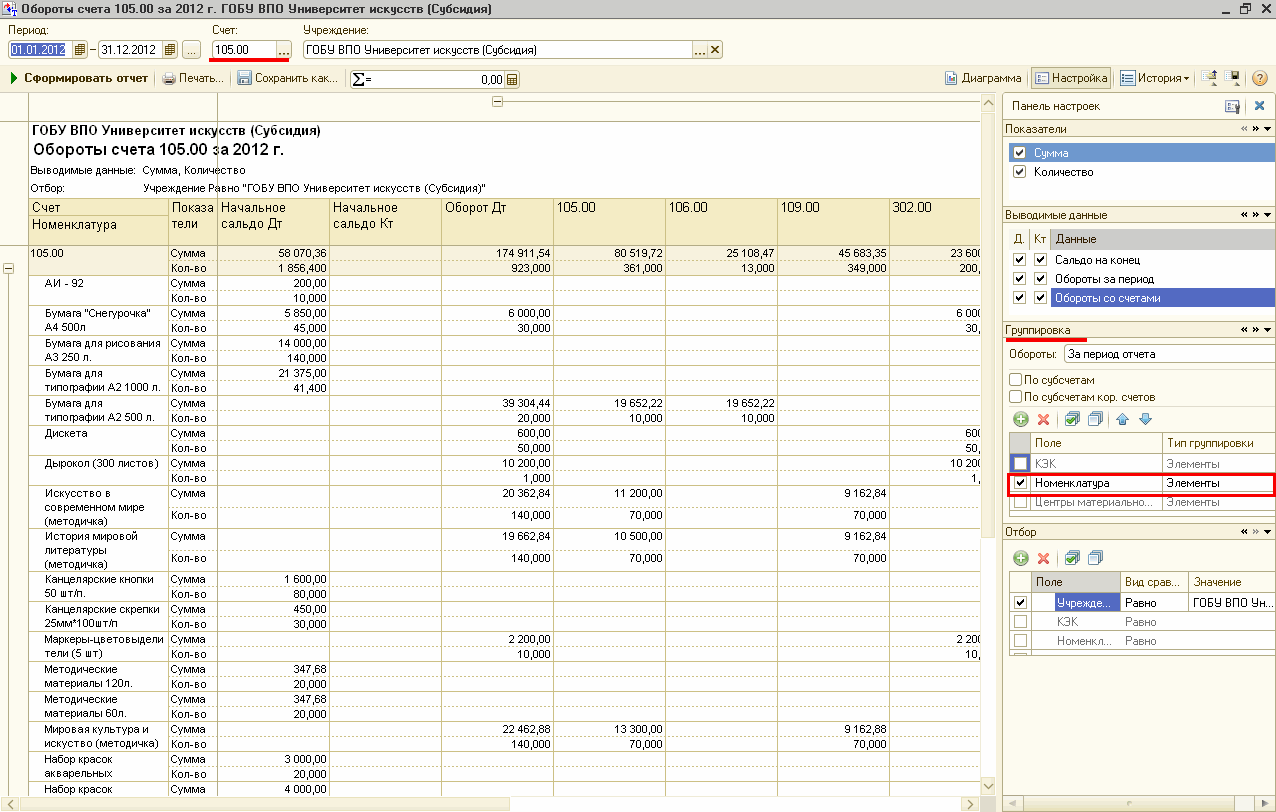Enable the По субсчетам checkbox
Viewport: 1276px width, 812px height.
tap(1016, 380)
